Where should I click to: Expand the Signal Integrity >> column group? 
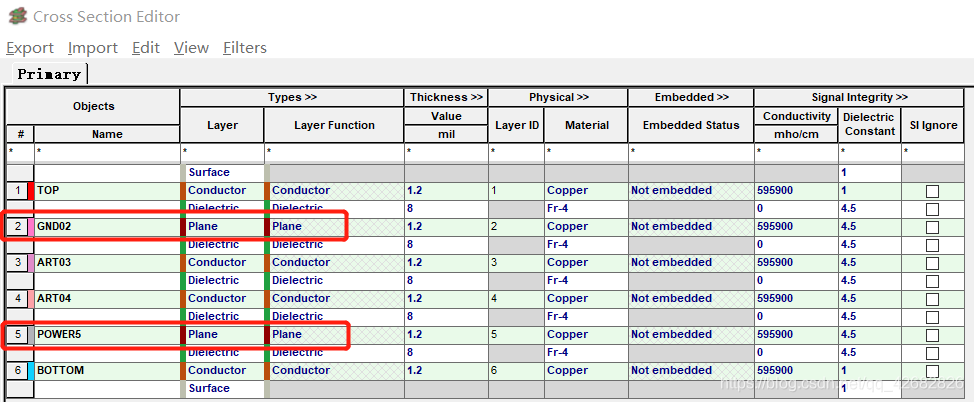pos(859,98)
